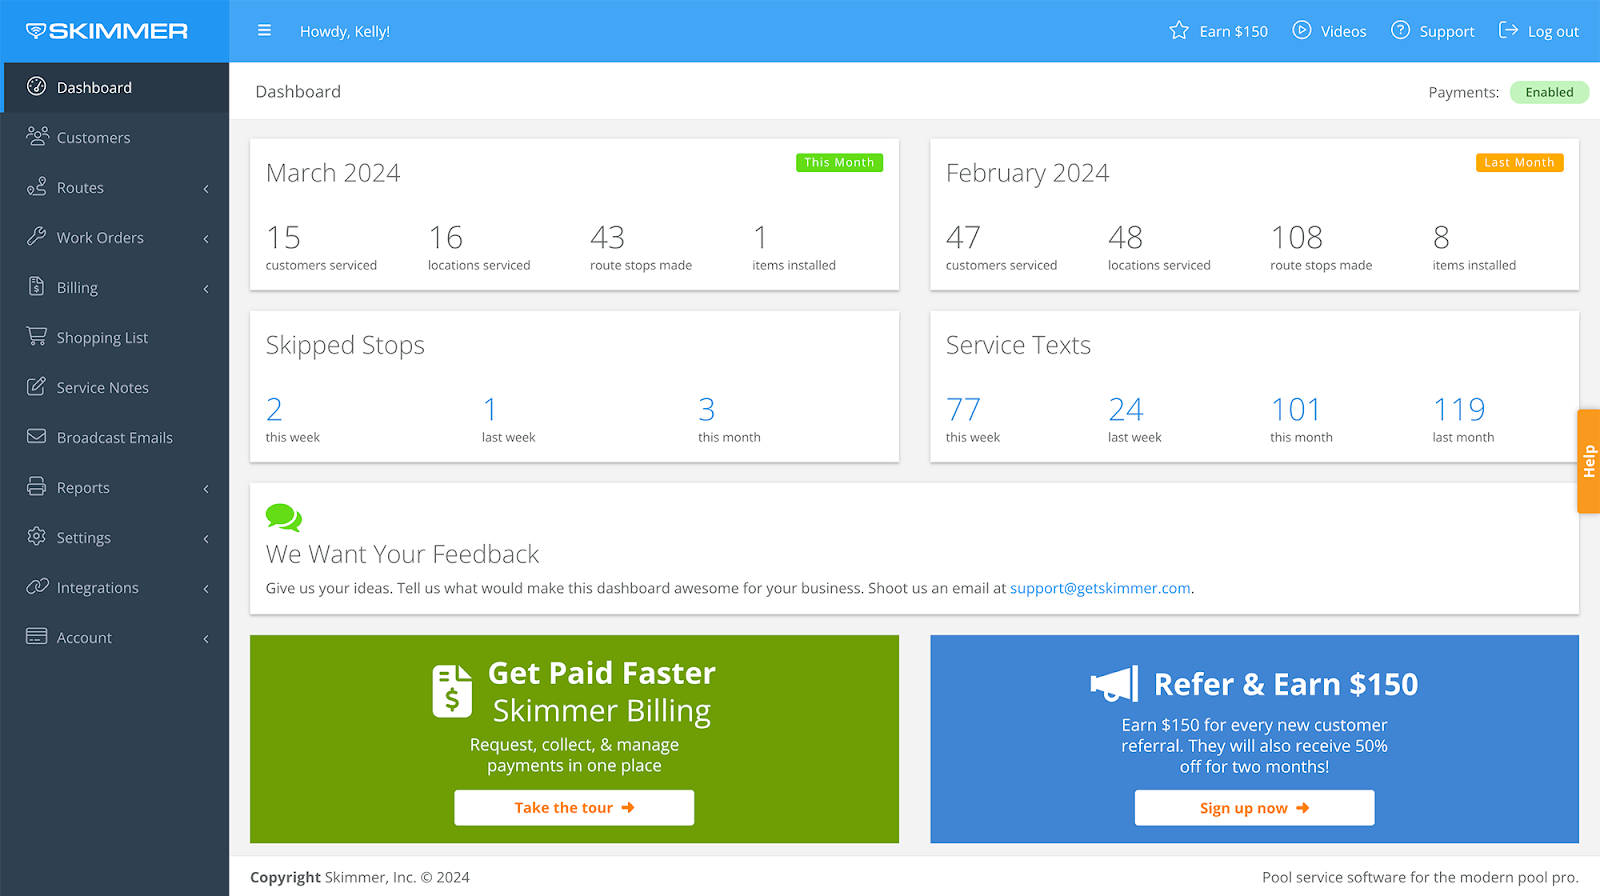Click the Videos link text
Screen dimensions: 1600x896
[x=1343, y=31]
